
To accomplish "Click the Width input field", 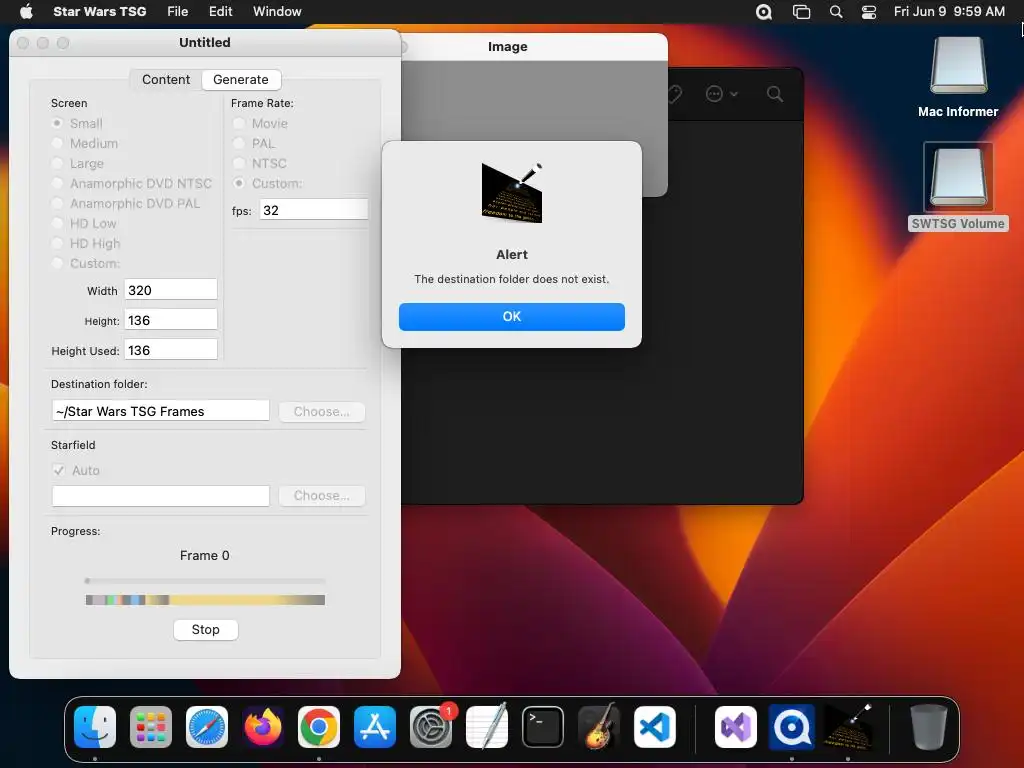I will [x=171, y=290].
